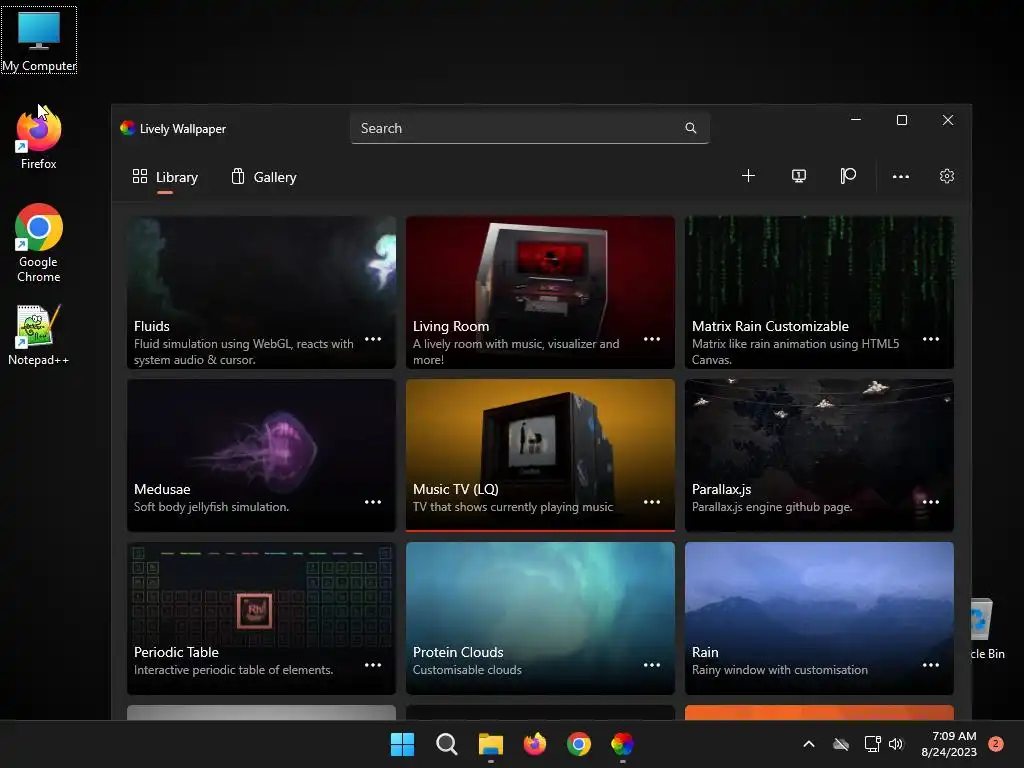Open File Explorer from the taskbar
This screenshot has width=1024, height=768.
[x=490, y=744]
